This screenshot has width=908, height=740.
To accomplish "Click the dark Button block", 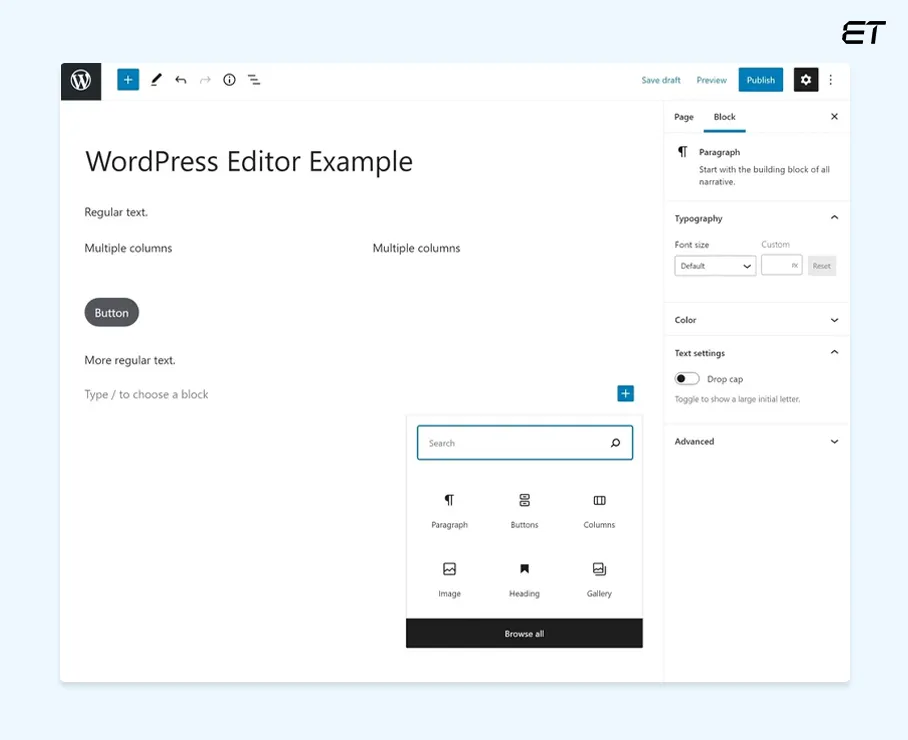I will click(x=112, y=313).
